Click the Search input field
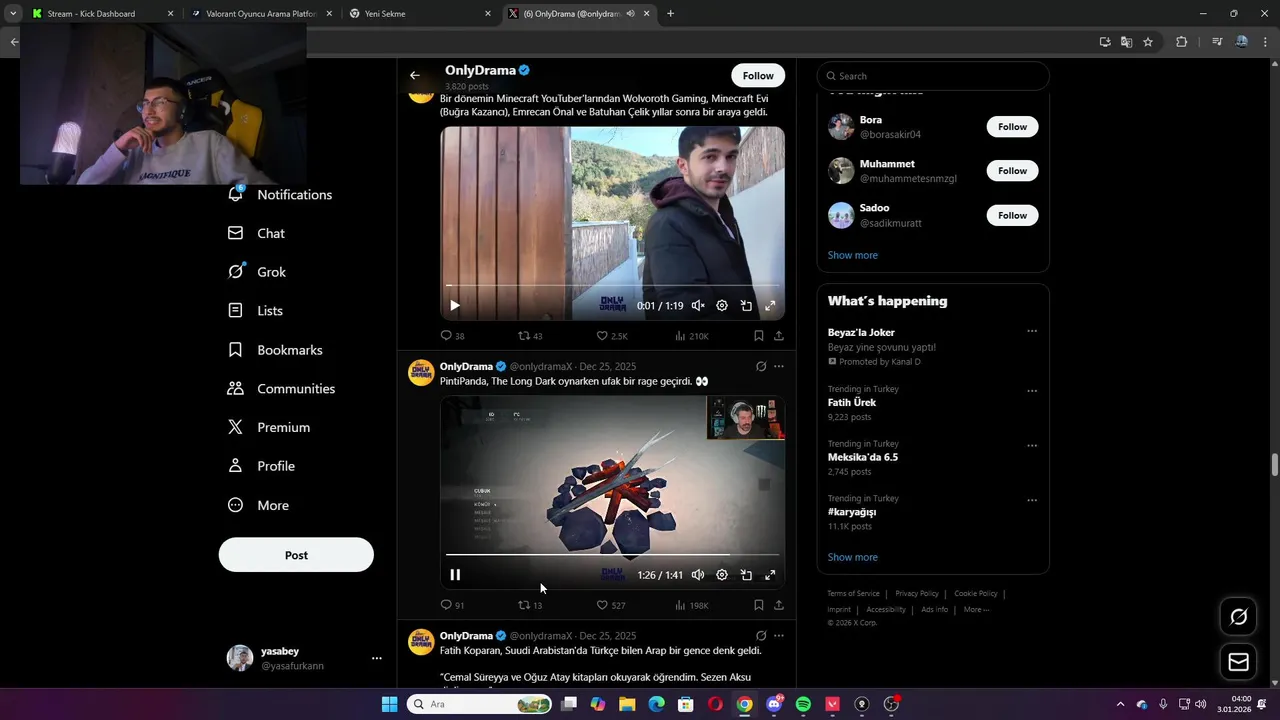The height and width of the screenshot is (720, 1280). (933, 76)
